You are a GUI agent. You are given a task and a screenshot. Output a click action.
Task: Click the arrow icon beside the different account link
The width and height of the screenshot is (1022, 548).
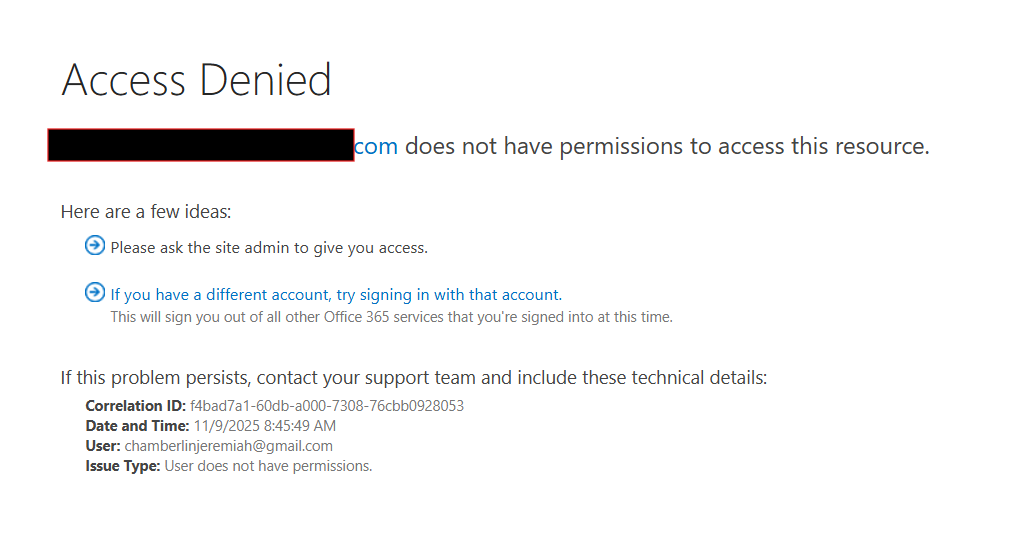tap(95, 292)
